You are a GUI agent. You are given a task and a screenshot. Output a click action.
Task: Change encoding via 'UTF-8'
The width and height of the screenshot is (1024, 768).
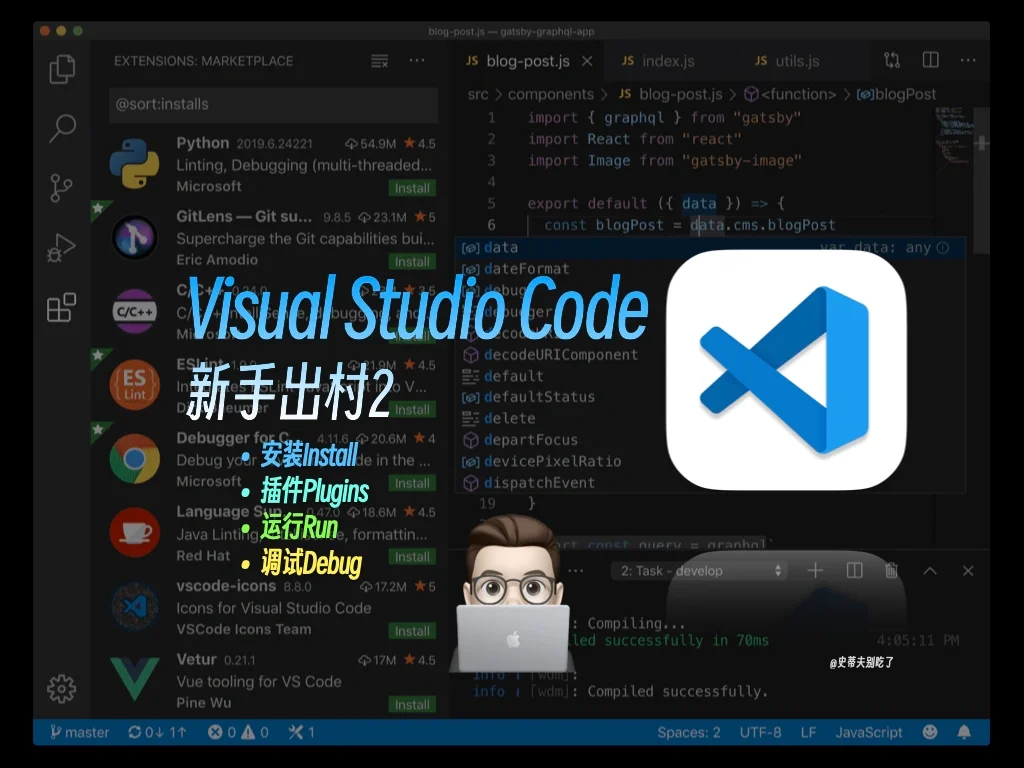pos(760,732)
